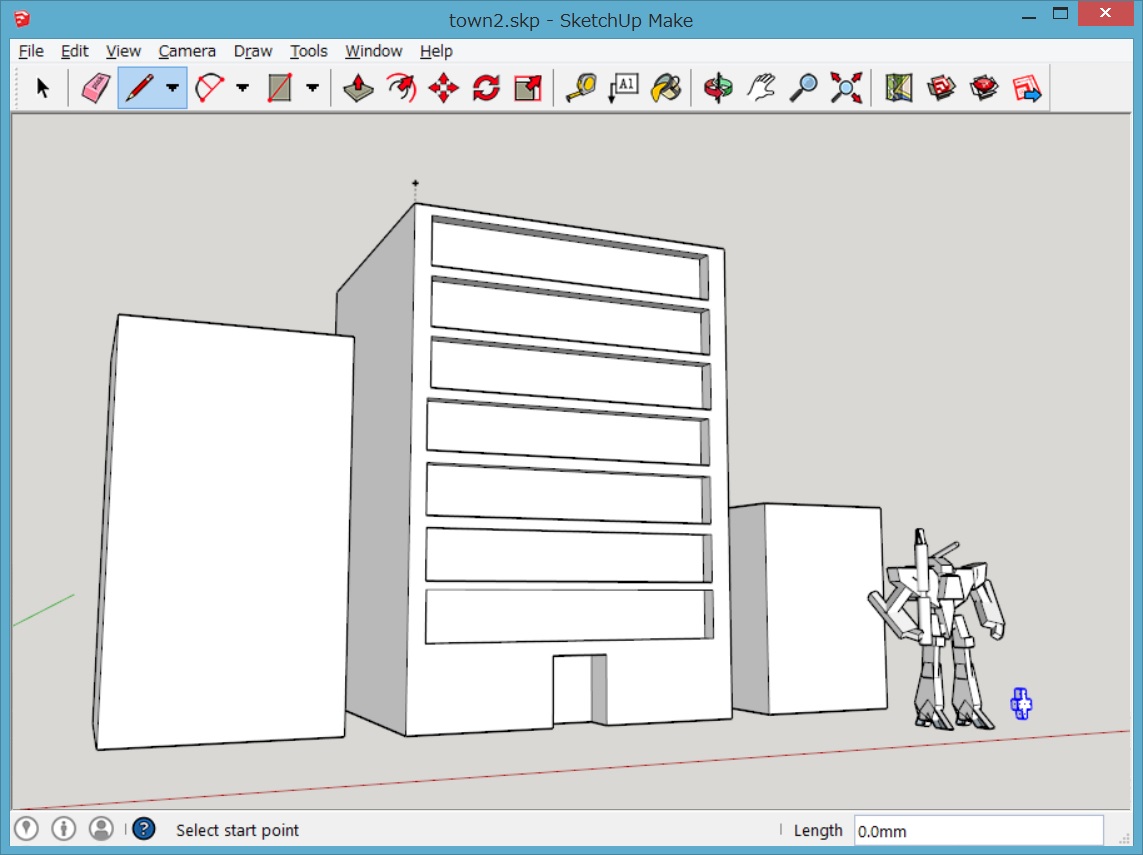This screenshot has width=1143, height=855.
Task: Open the Window menu
Action: [x=373, y=51]
